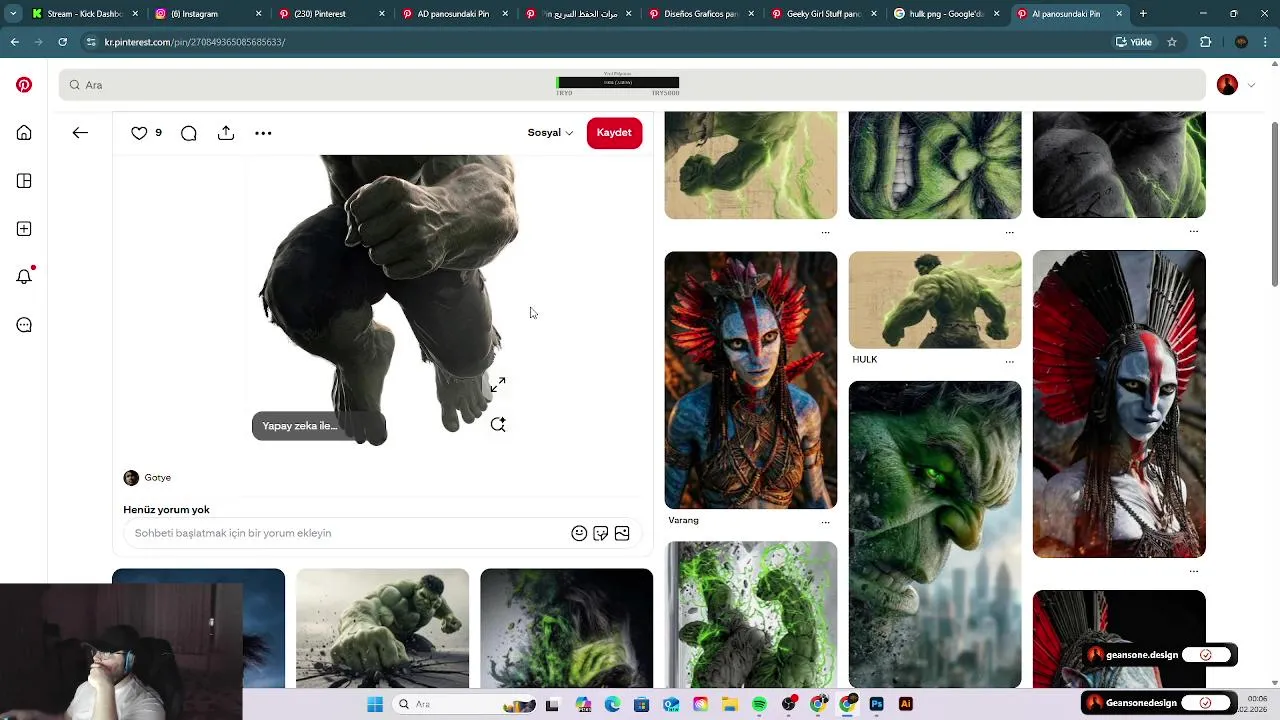Save the pin with the Kaydet button
The width and height of the screenshot is (1280, 720).
coord(614,133)
